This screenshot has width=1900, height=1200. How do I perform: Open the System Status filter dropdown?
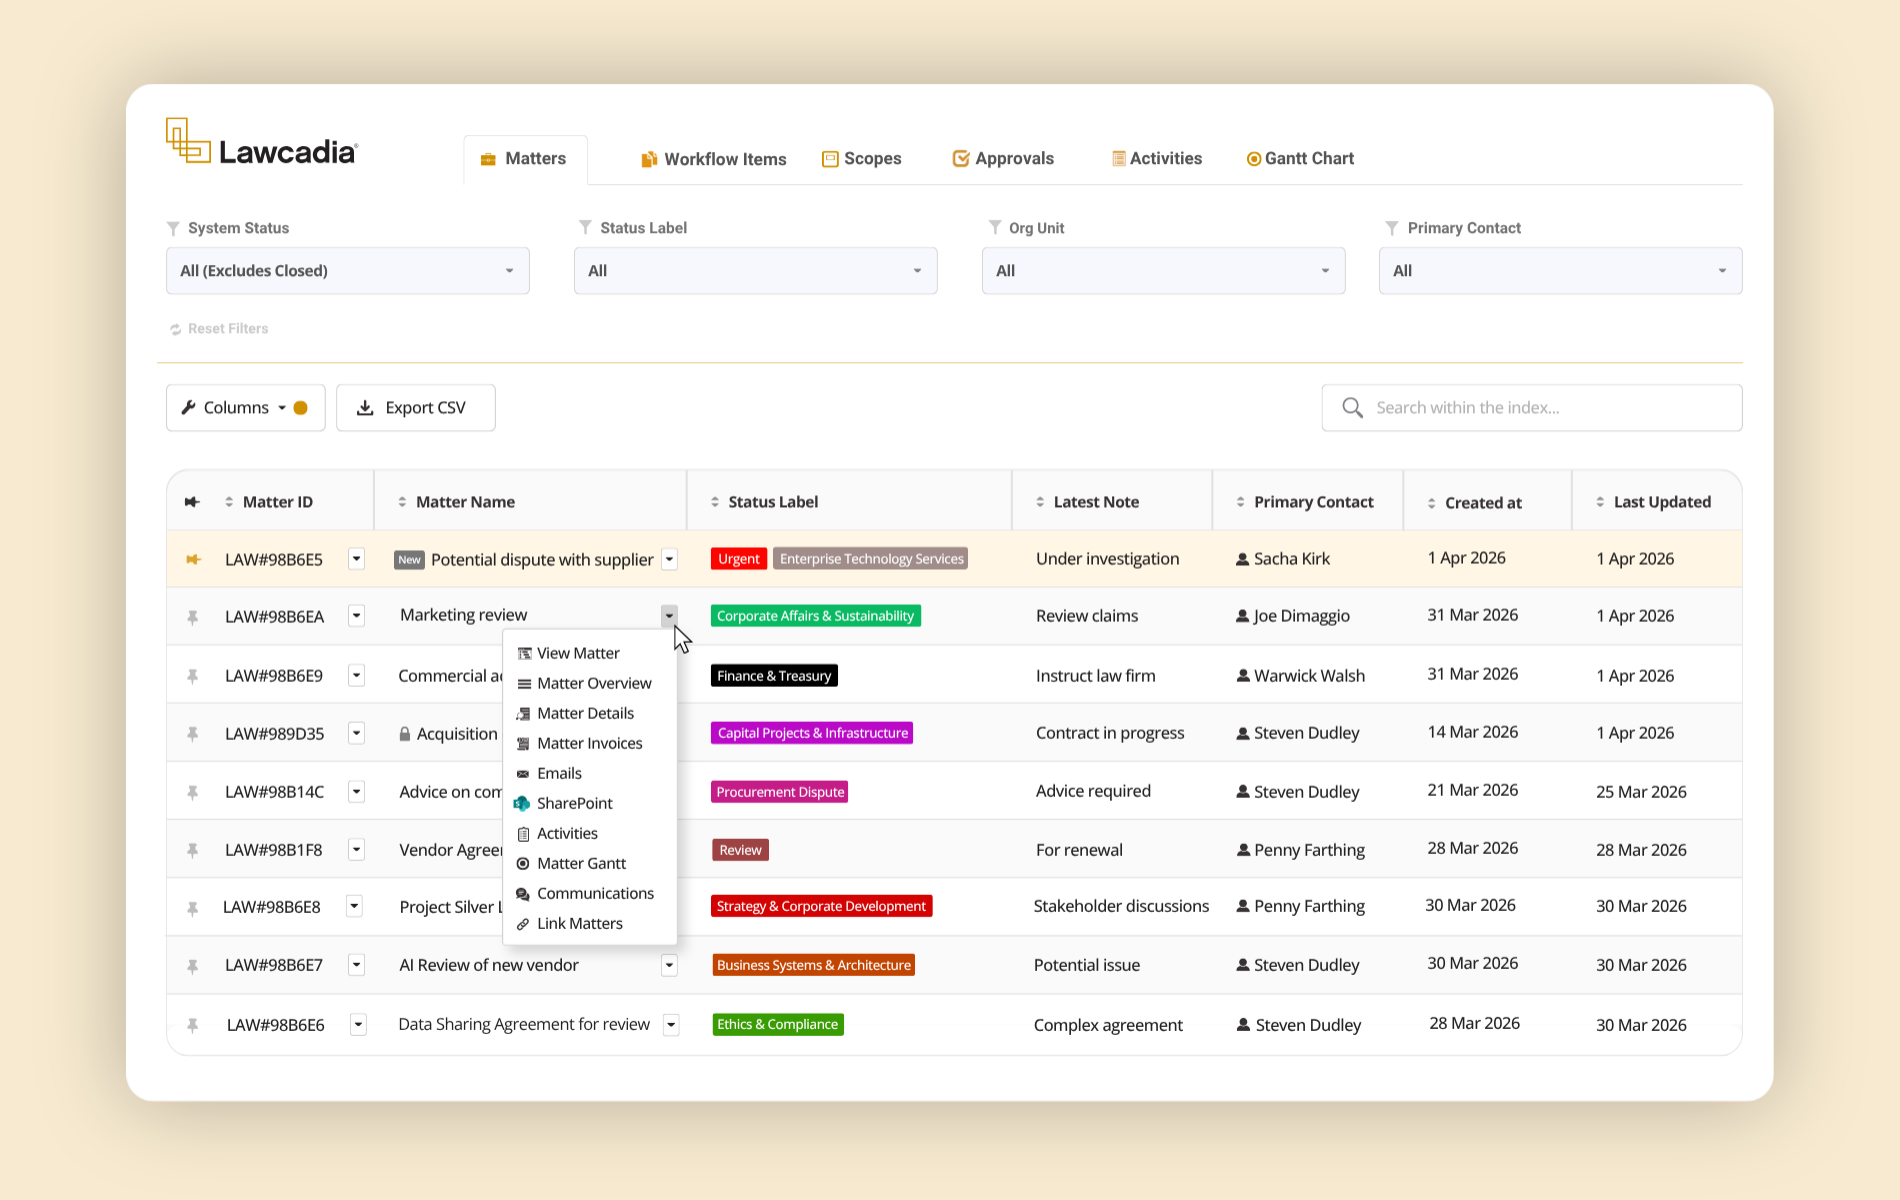[x=348, y=271]
